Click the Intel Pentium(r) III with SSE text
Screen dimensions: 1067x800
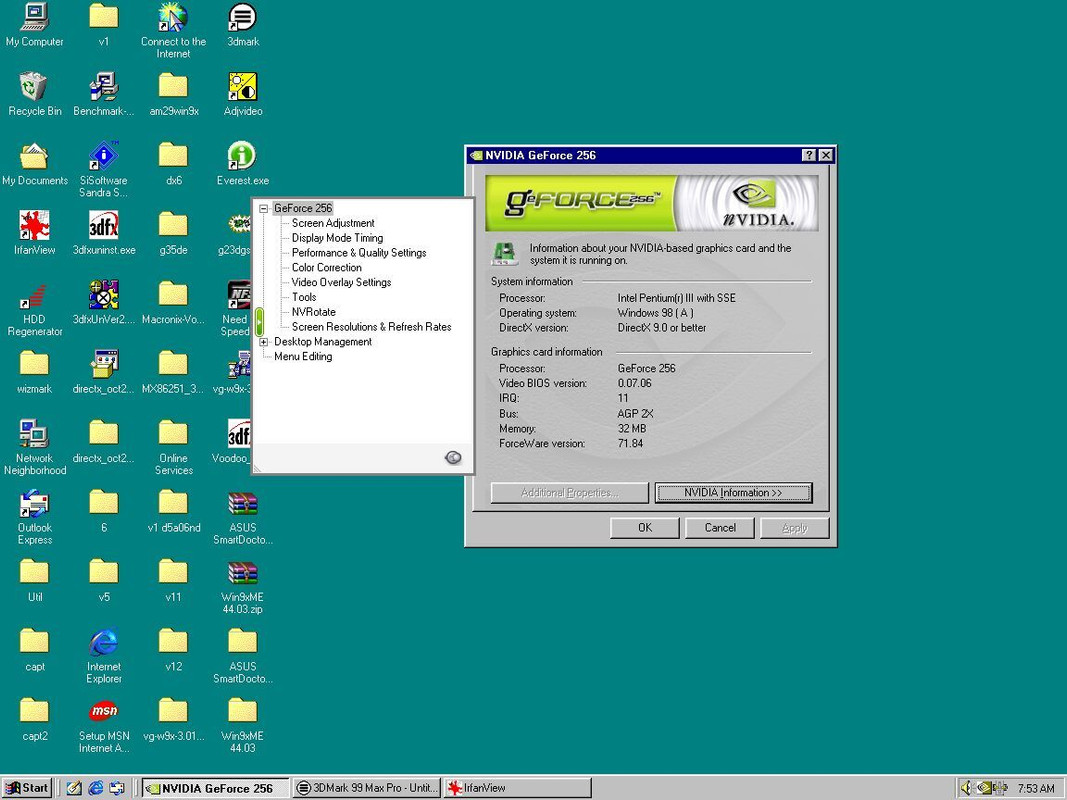[x=676, y=298]
